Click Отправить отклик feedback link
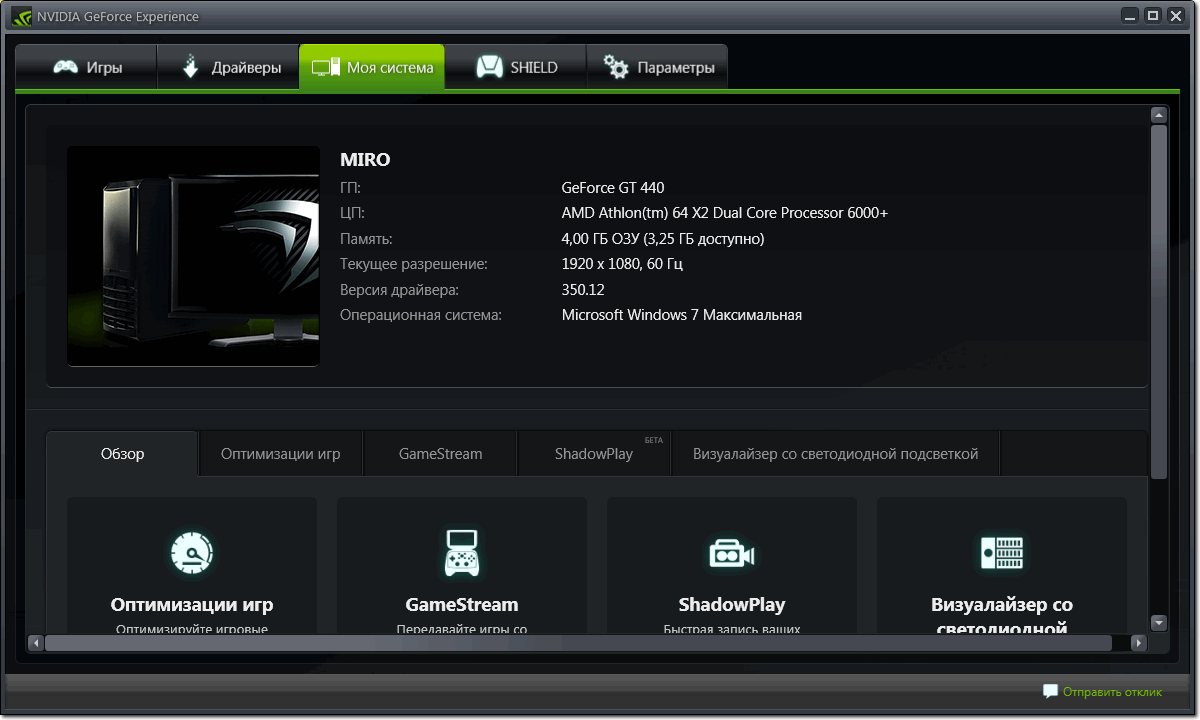 click(1112, 692)
